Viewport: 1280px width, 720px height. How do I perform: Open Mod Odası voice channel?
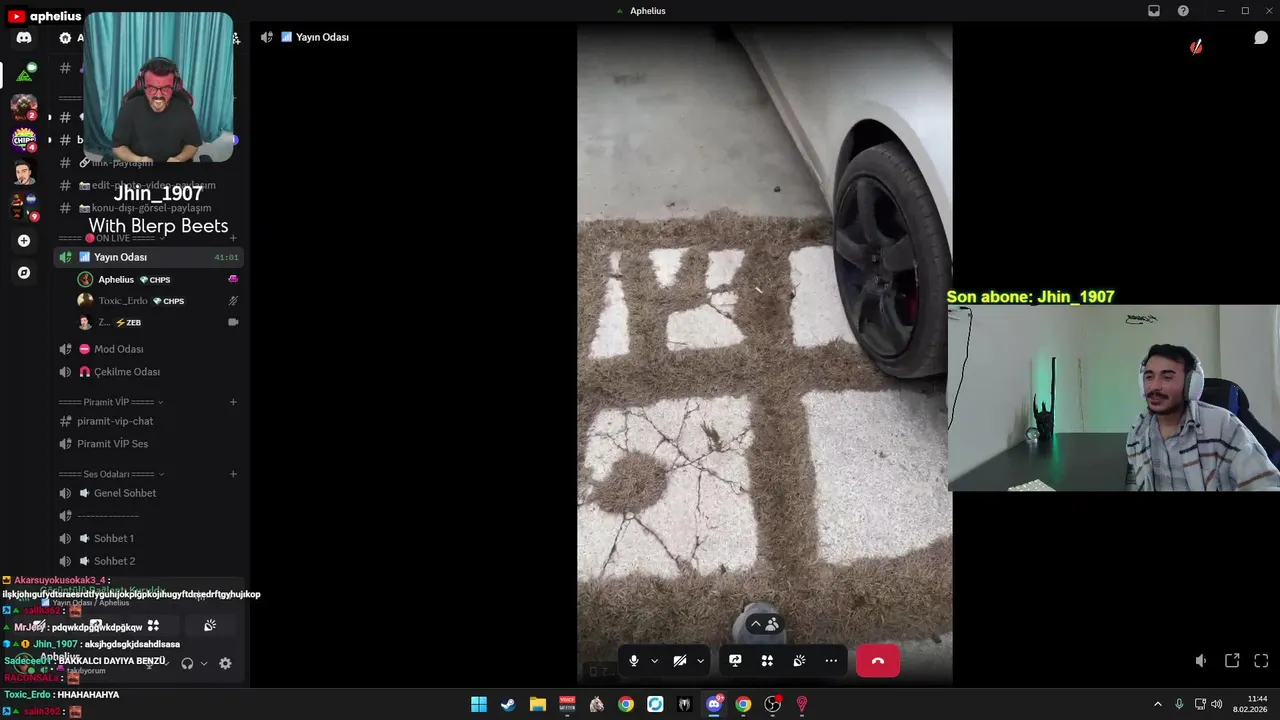147,349
